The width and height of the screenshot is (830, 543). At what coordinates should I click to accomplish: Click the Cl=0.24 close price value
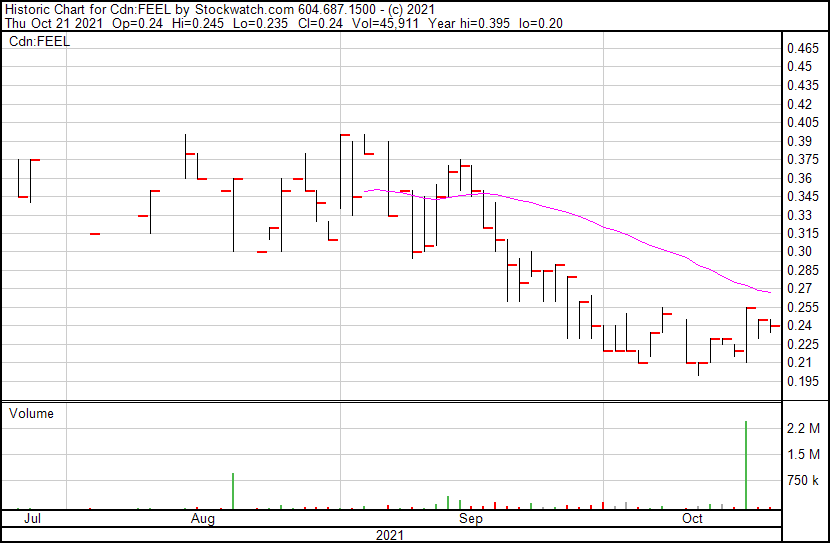click(320, 23)
